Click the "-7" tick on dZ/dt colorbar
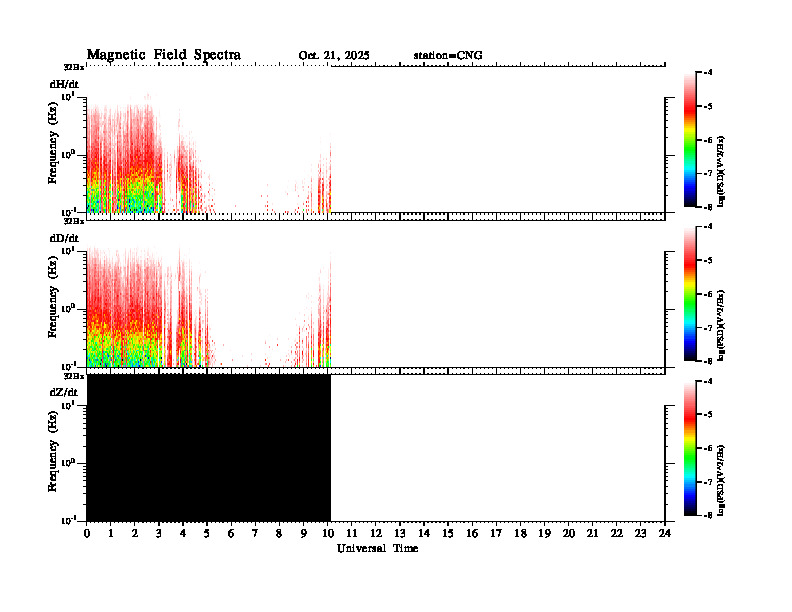The image size is (792, 612). [x=708, y=482]
